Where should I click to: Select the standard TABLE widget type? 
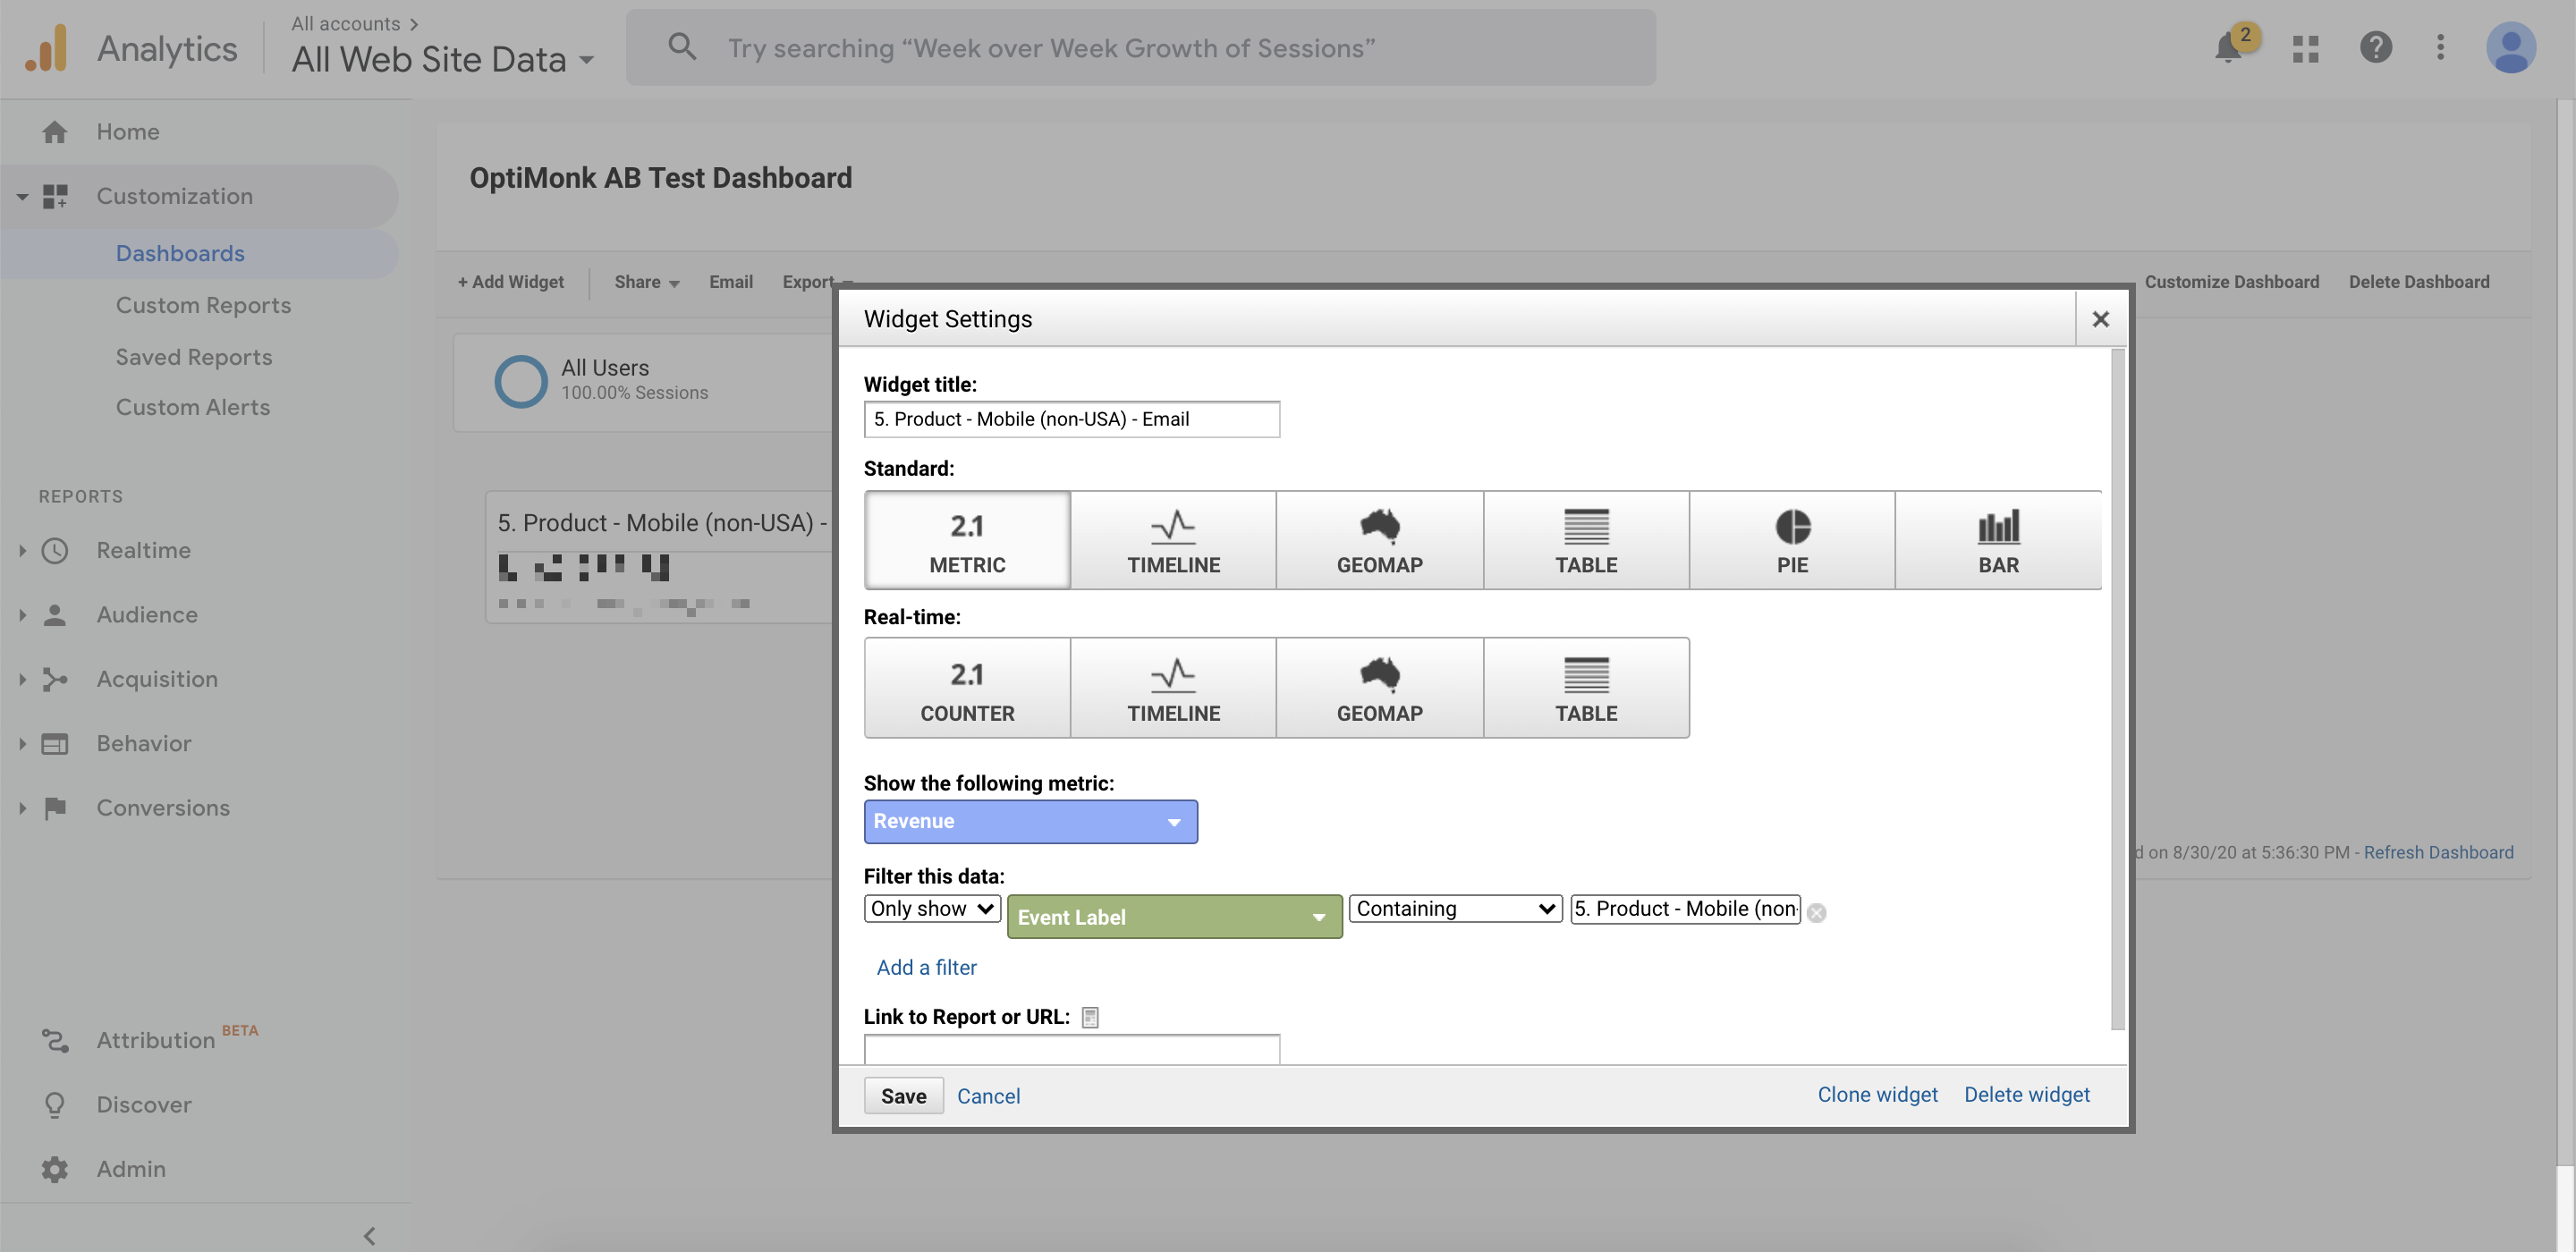pos(1586,540)
